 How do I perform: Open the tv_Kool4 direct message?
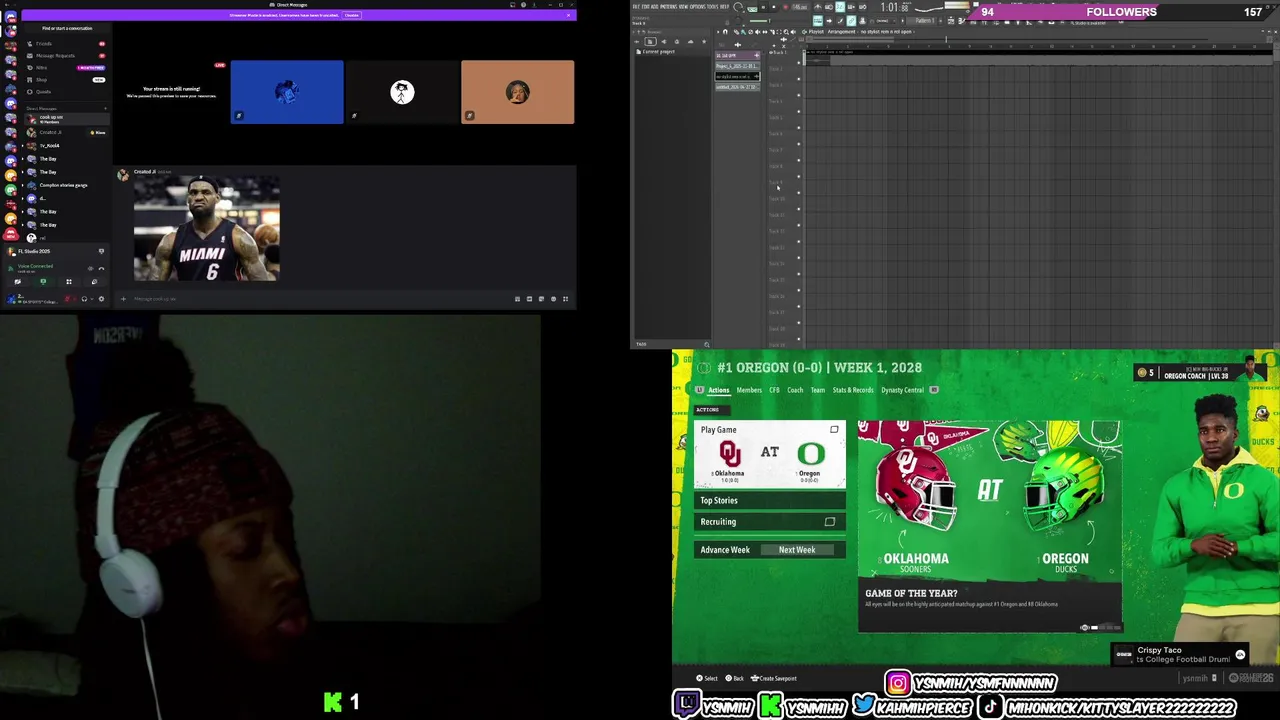67,145
